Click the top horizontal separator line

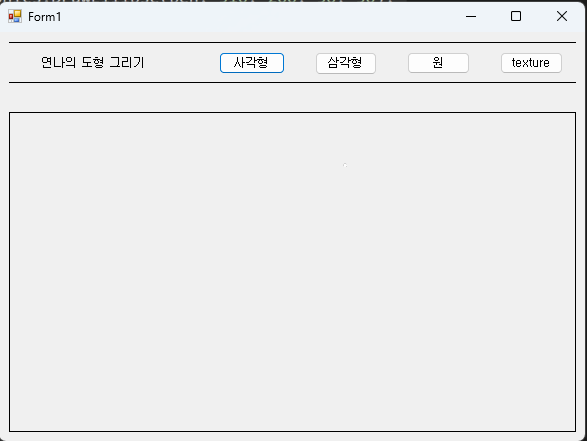pyautogui.click(x=292, y=42)
